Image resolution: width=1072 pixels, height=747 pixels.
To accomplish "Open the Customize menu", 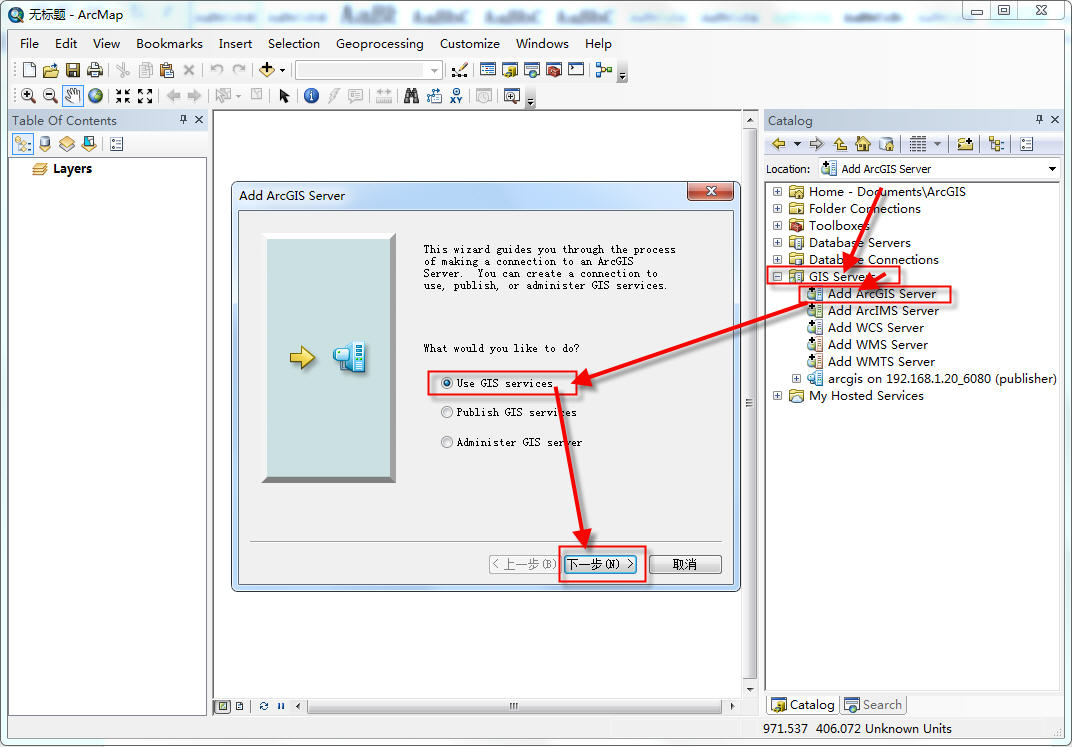I will [x=470, y=44].
